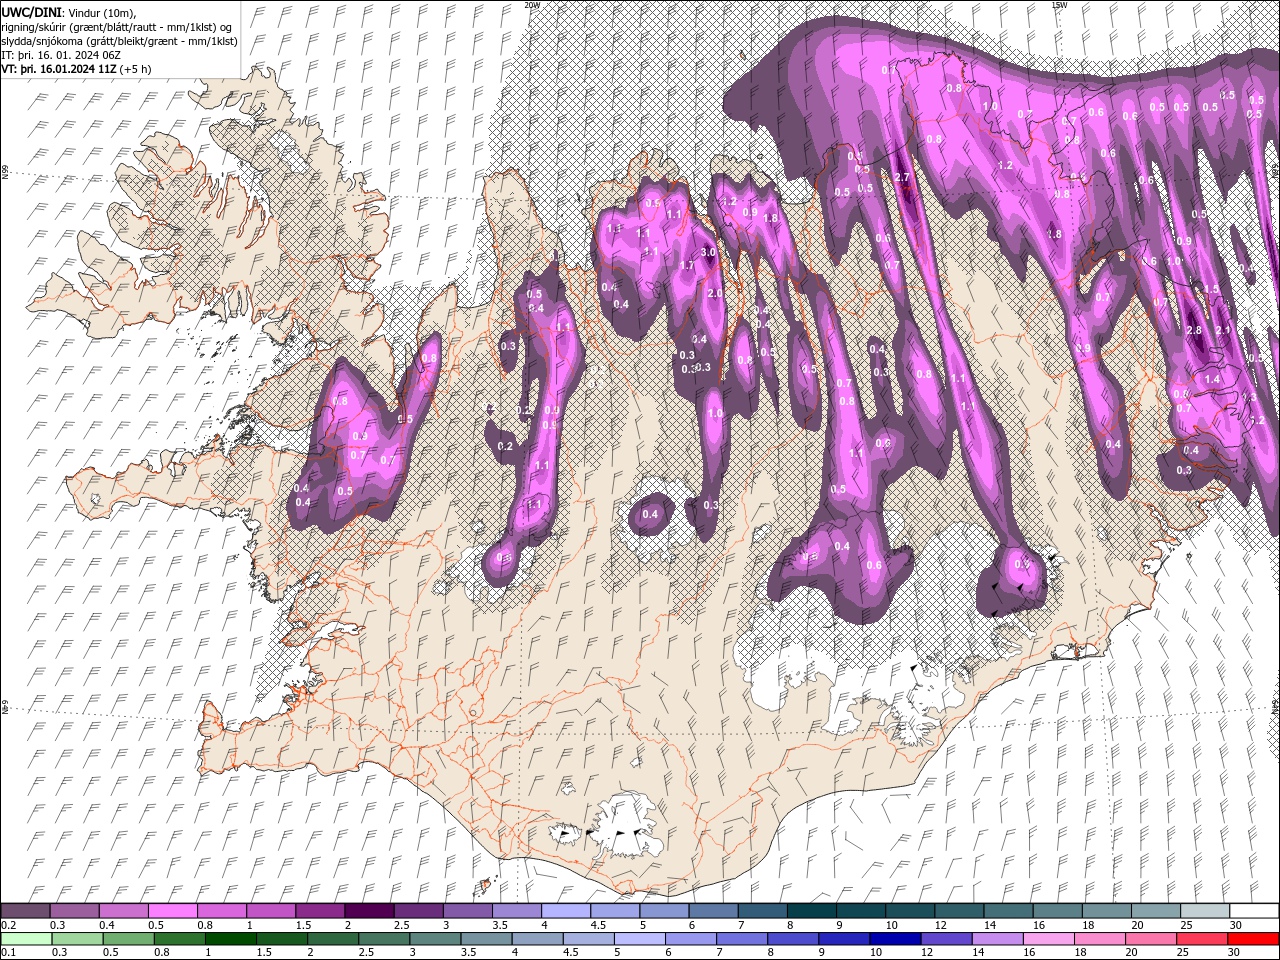
Task: Click the 12 label on bottom legend row
Action: coord(929,952)
